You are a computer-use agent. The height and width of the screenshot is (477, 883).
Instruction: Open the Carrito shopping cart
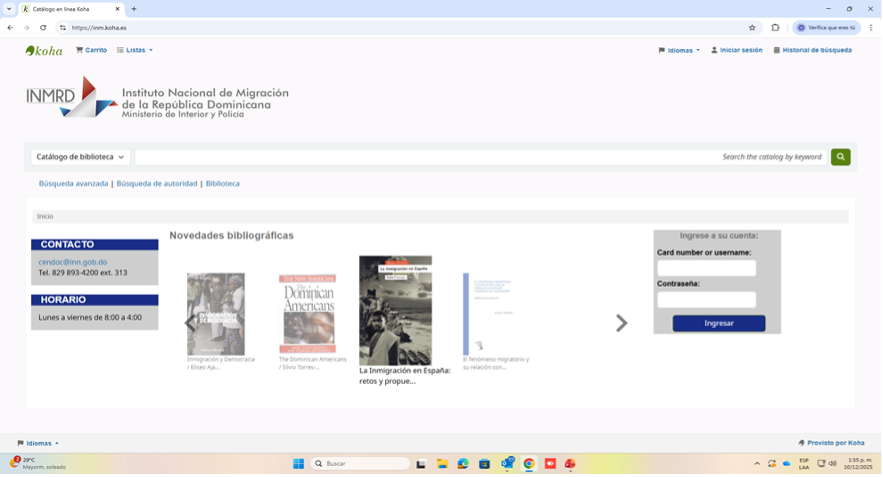[x=91, y=50]
